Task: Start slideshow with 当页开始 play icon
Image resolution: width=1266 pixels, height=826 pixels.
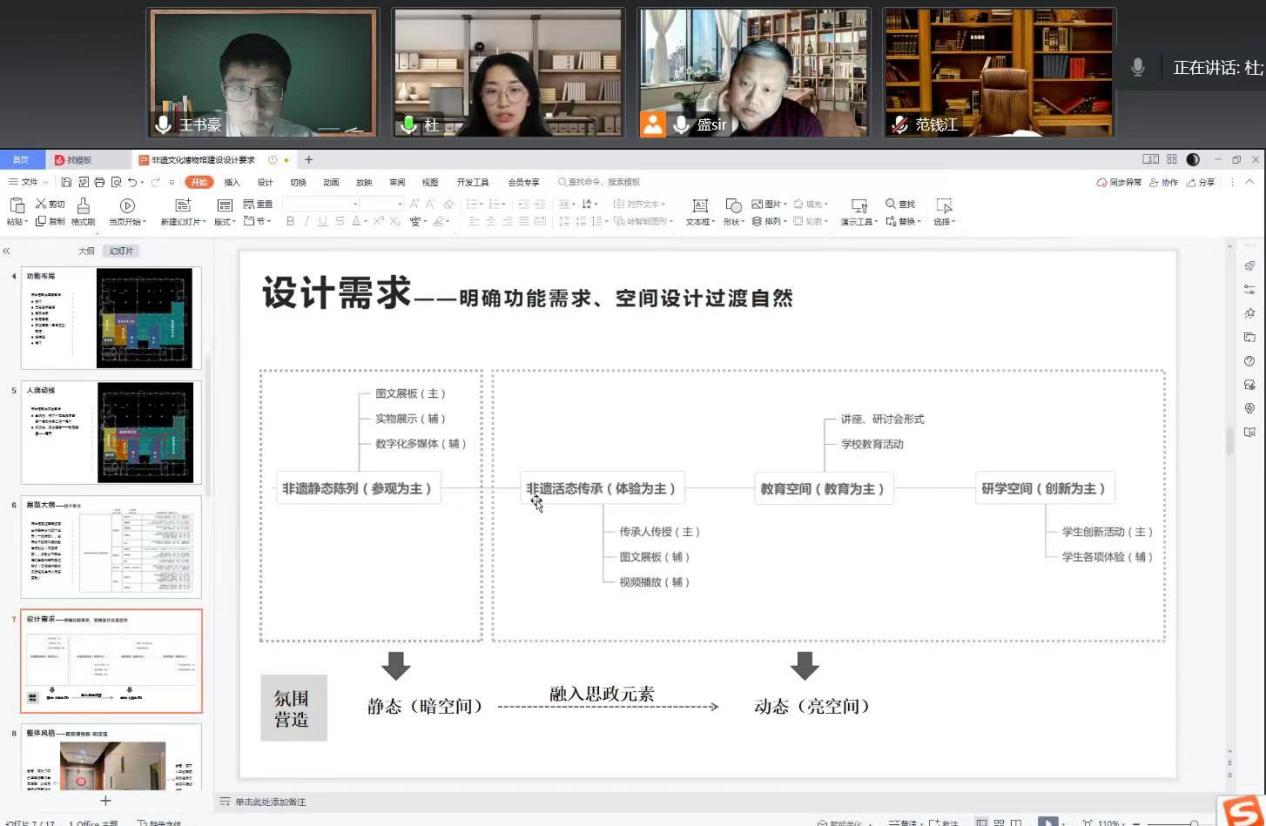Action: click(x=126, y=204)
